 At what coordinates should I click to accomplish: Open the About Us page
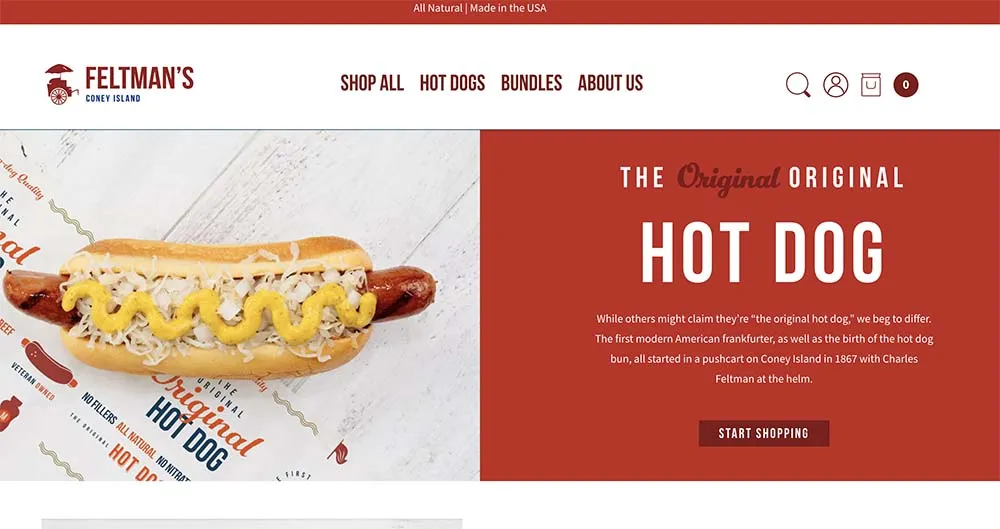(x=610, y=83)
